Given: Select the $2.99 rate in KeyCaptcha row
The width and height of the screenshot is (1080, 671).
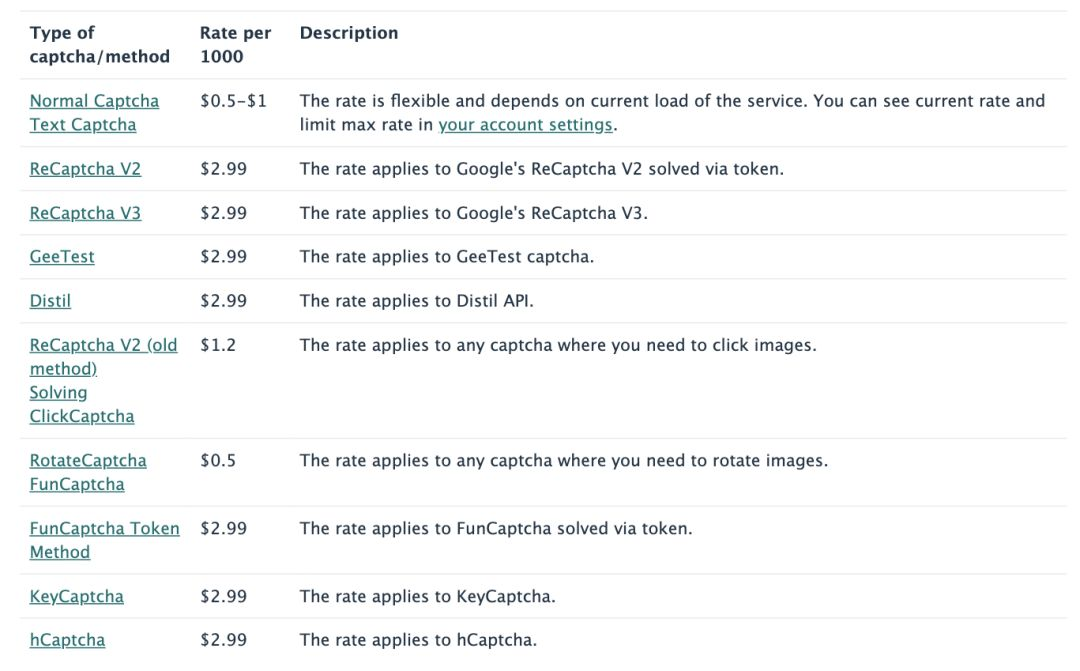Looking at the screenshot, I should [x=223, y=596].
